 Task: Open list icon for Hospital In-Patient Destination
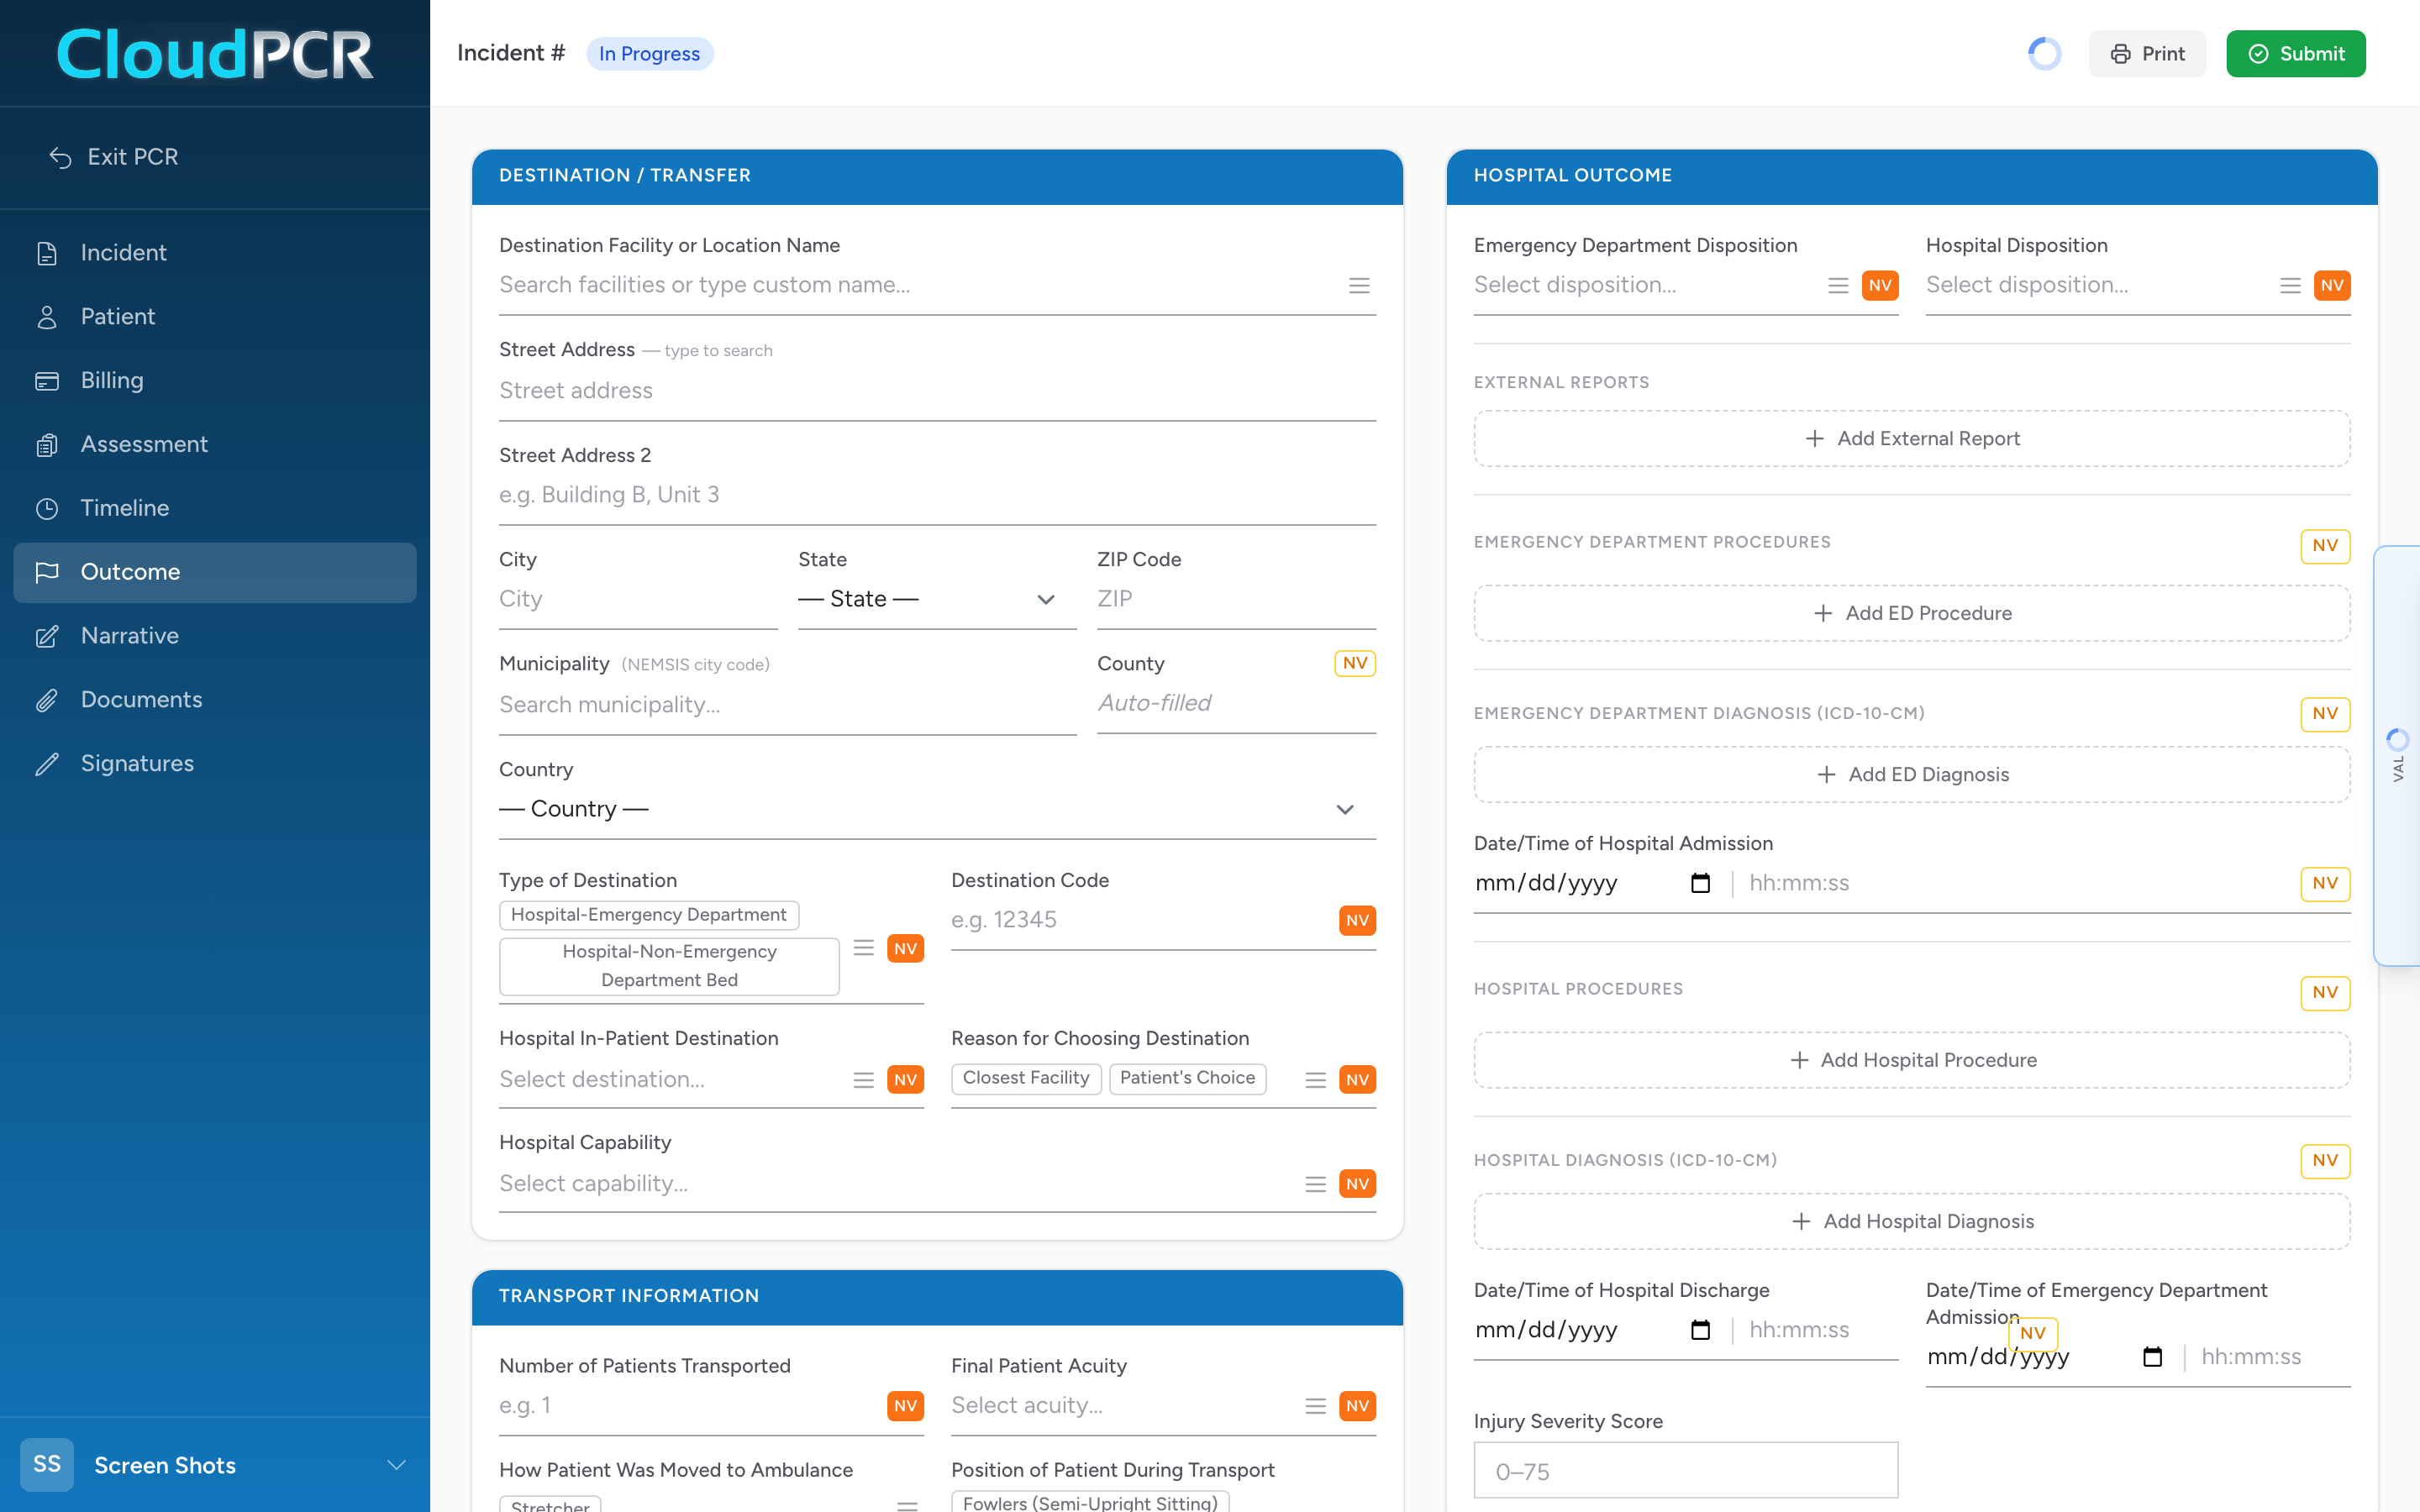click(864, 1080)
